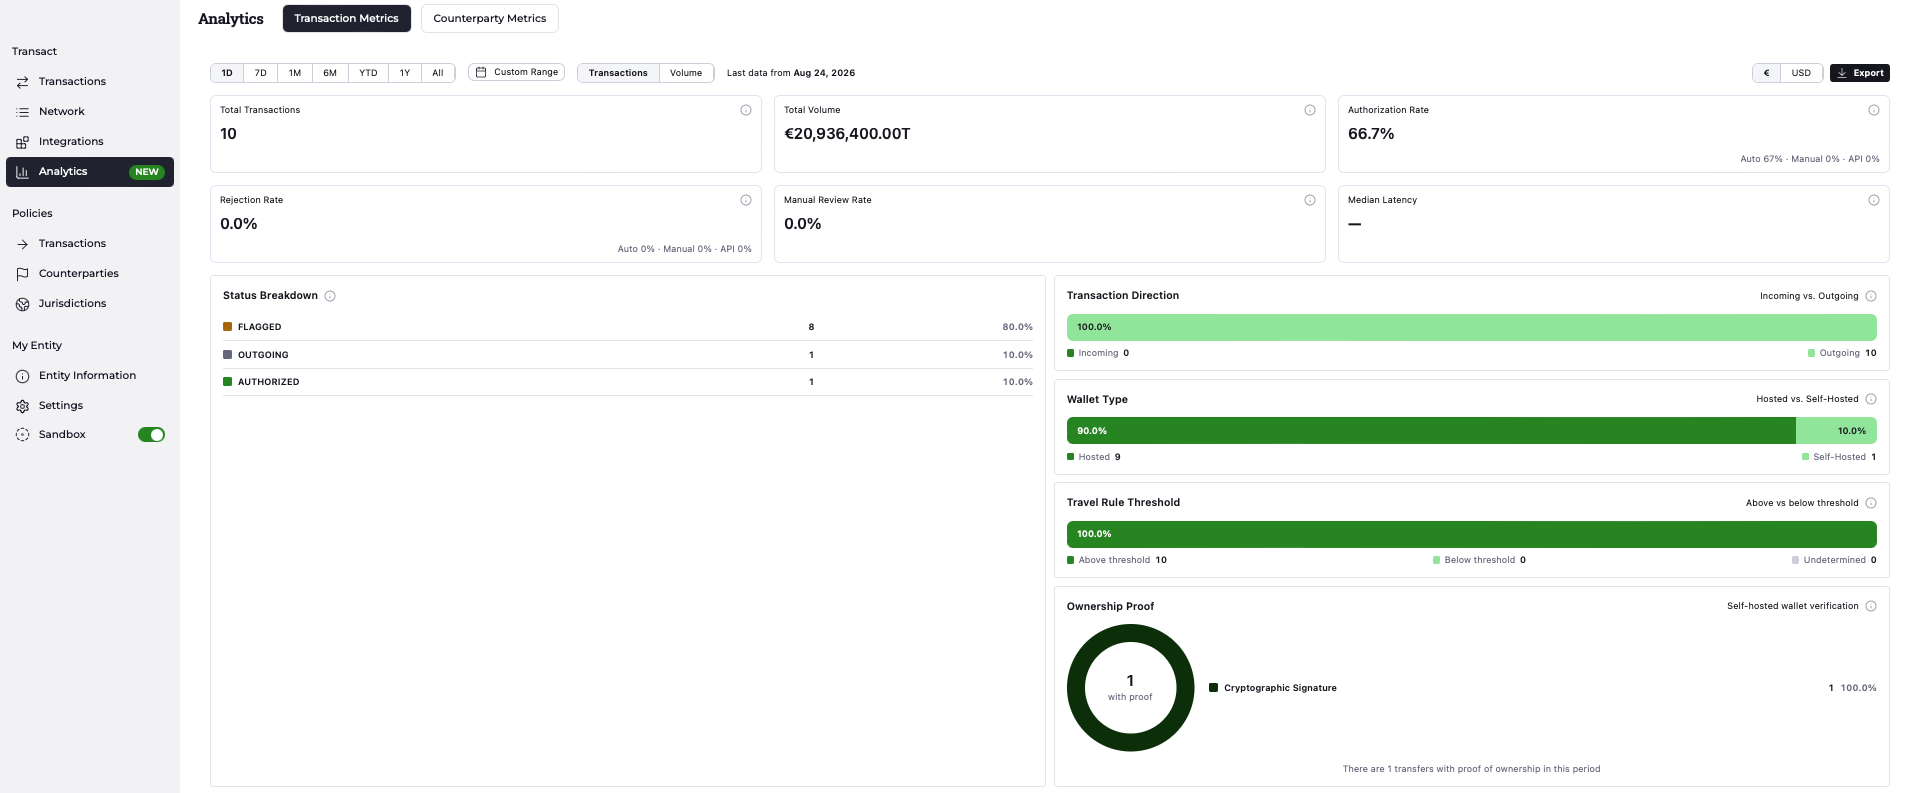Image resolution: width=1911 pixels, height=793 pixels.
Task: Click the Authorization Rate info icon
Action: pos(1874,110)
